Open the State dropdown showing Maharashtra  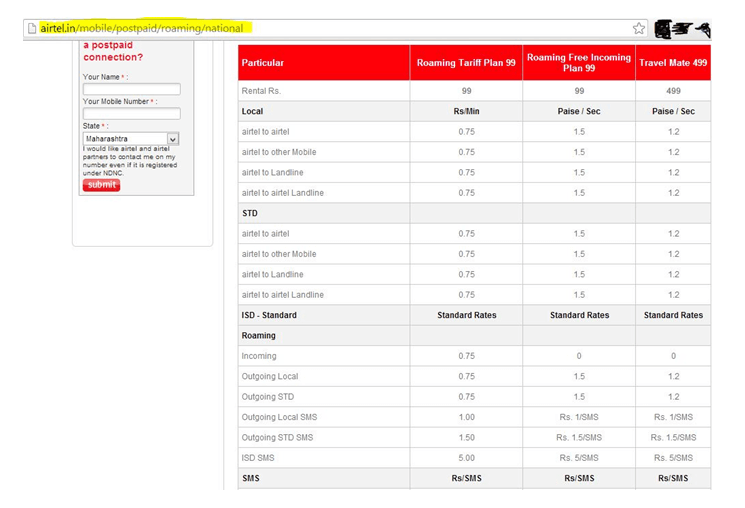[131, 139]
